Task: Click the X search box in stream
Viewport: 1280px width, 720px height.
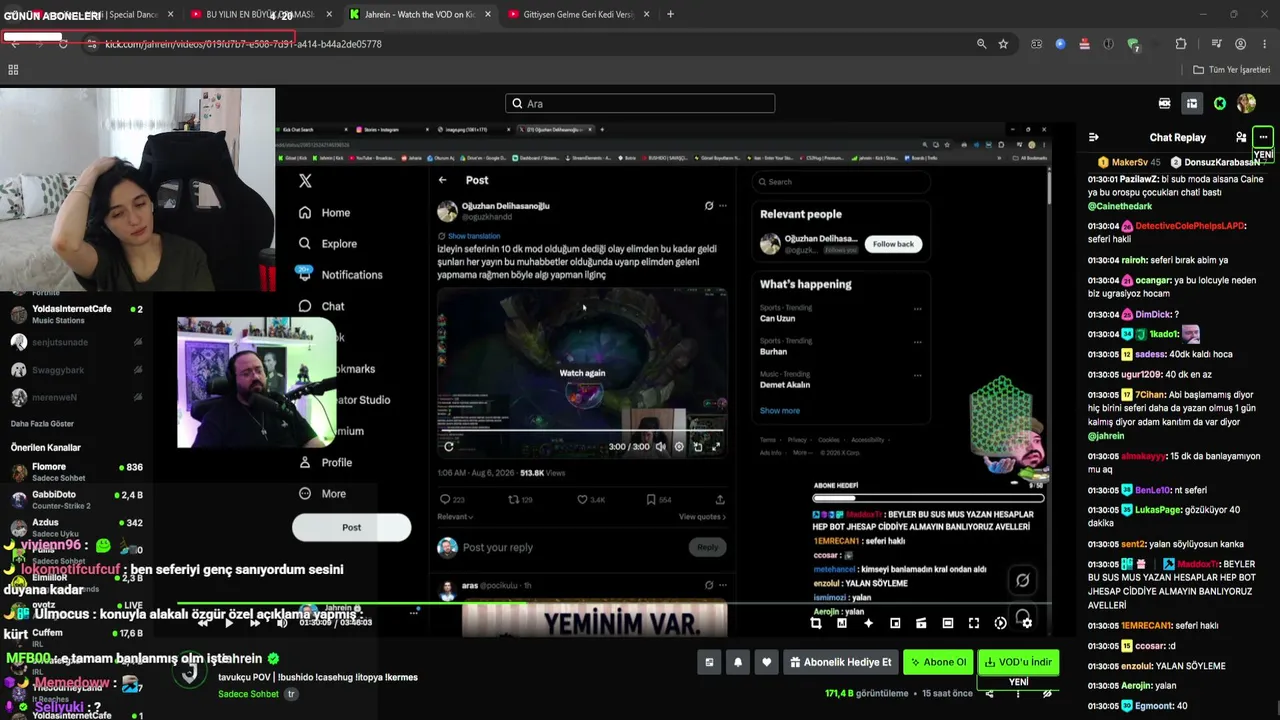Action: (840, 182)
